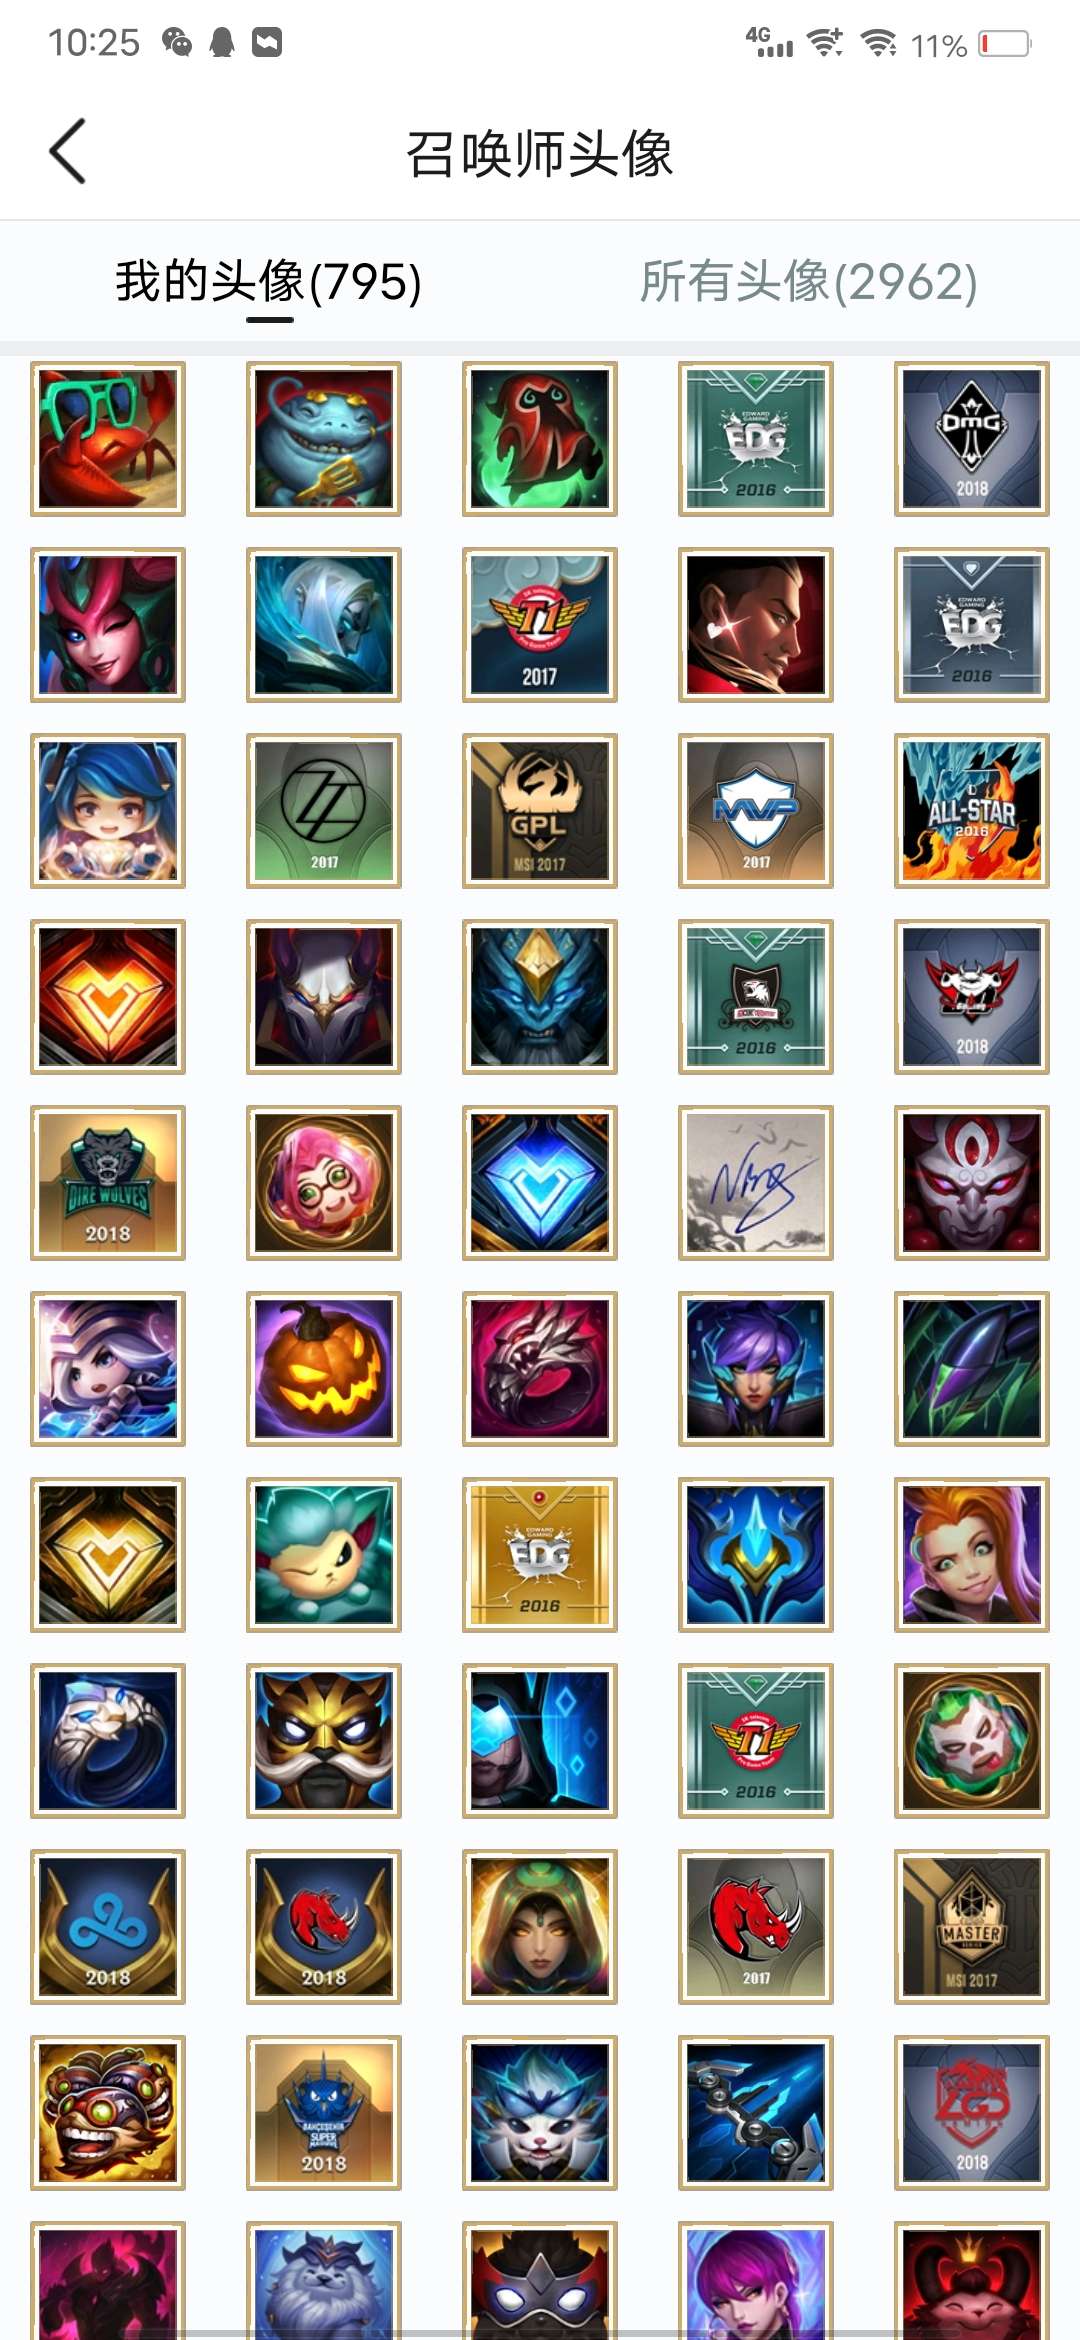Pick the red LGD 2018 team icon
This screenshot has height=2340, width=1080.
(x=972, y=2113)
